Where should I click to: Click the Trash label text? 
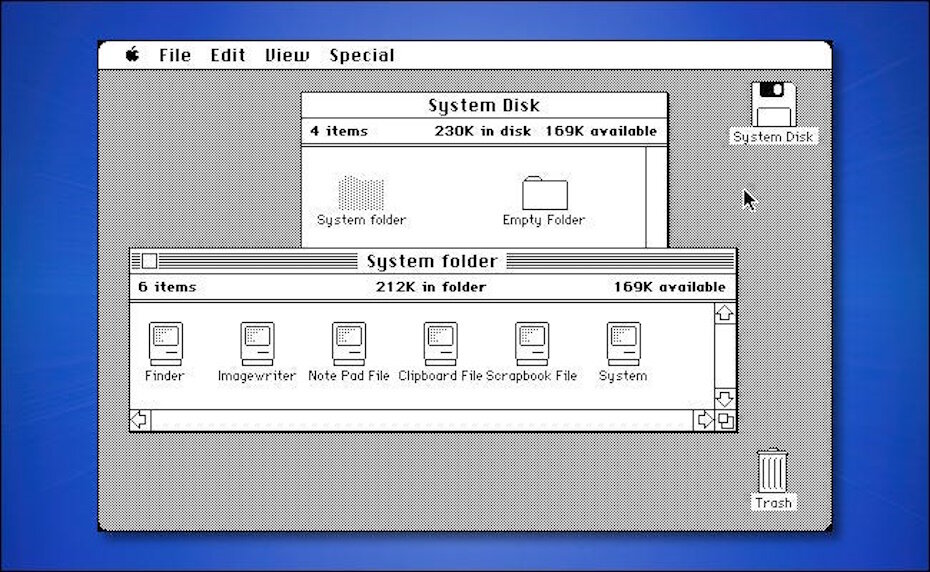[x=773, y=503]
